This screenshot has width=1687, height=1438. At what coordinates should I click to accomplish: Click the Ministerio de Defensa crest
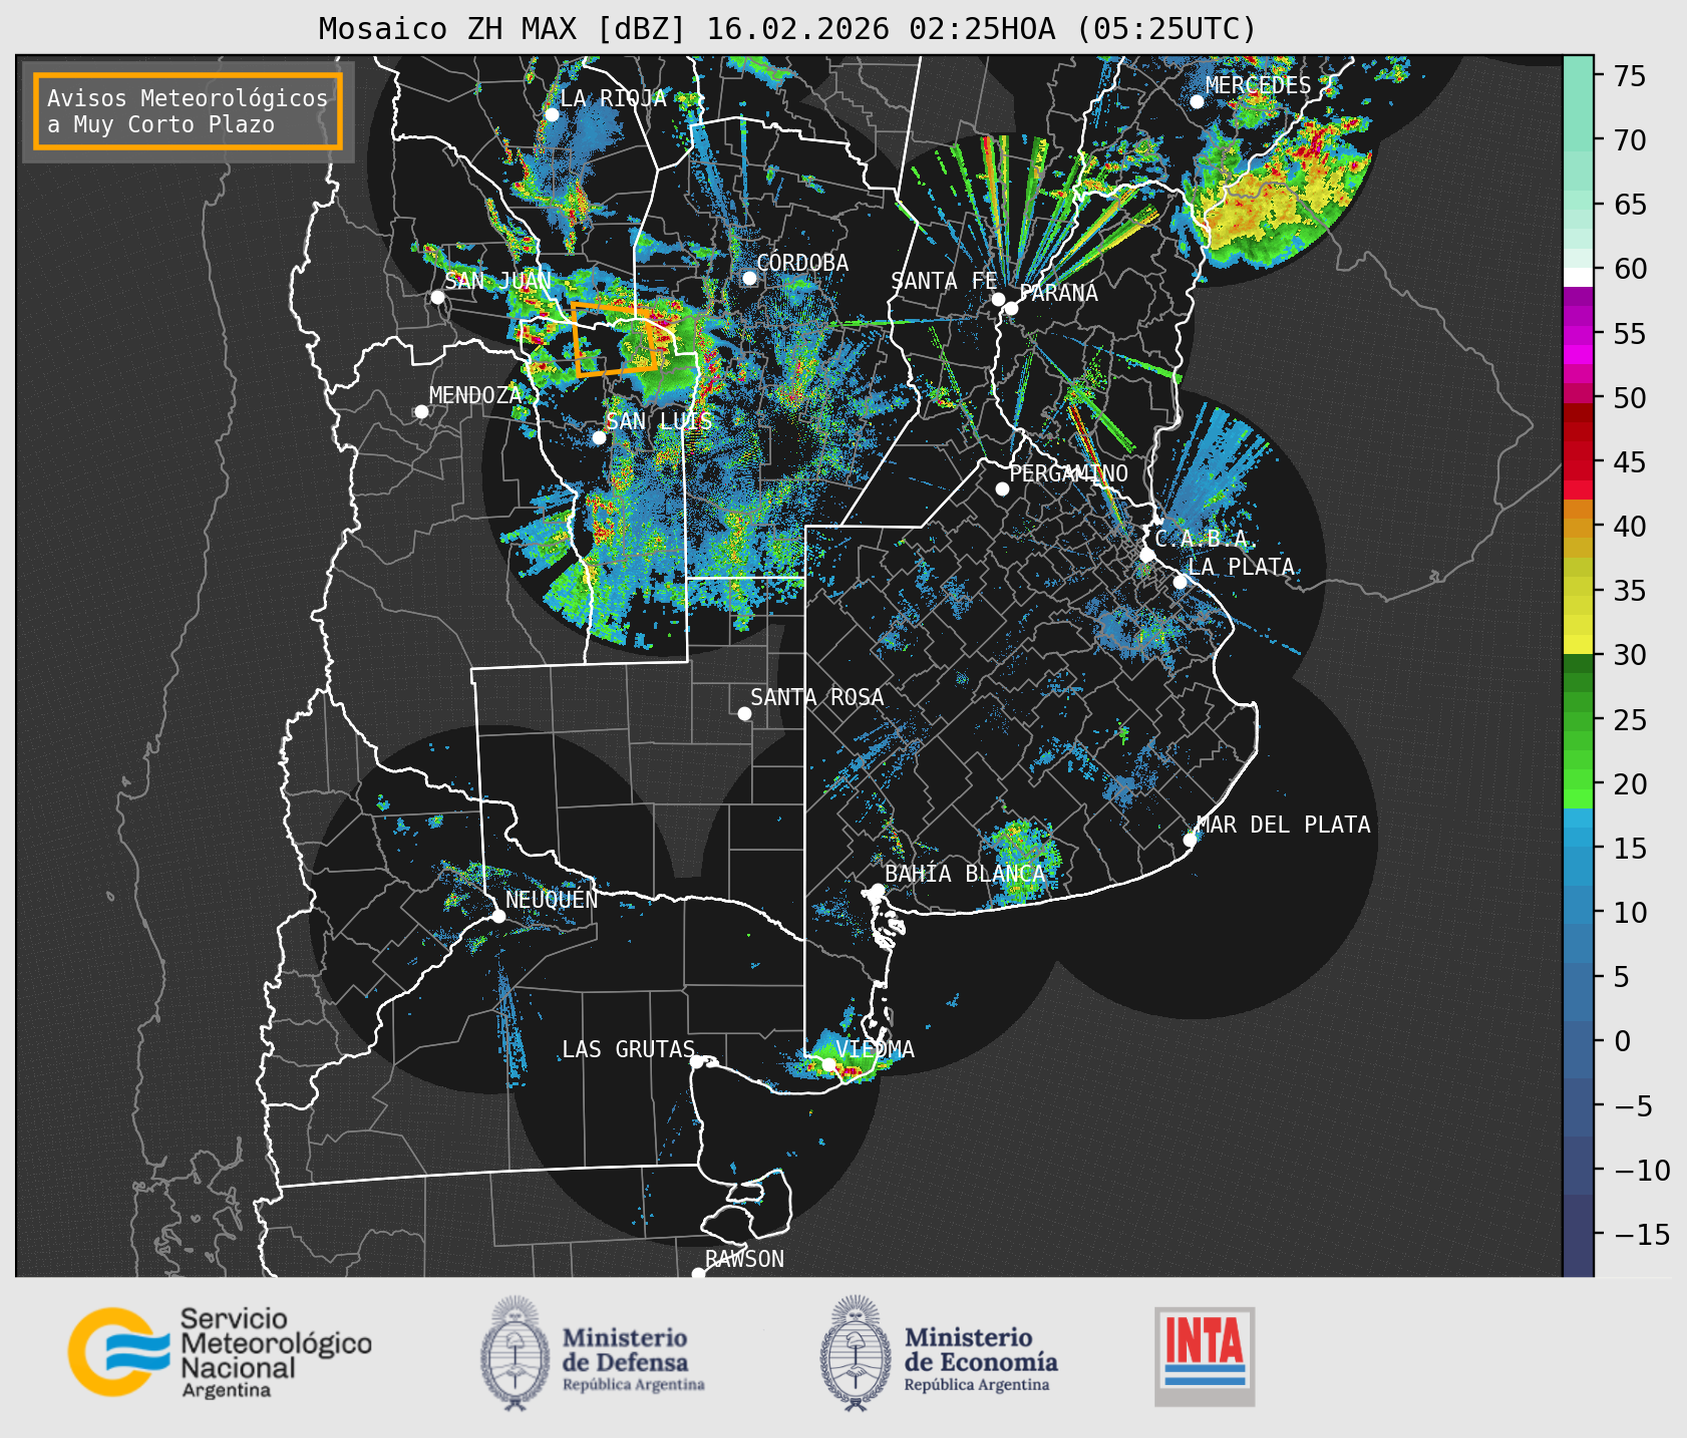tap(515, 1353)
